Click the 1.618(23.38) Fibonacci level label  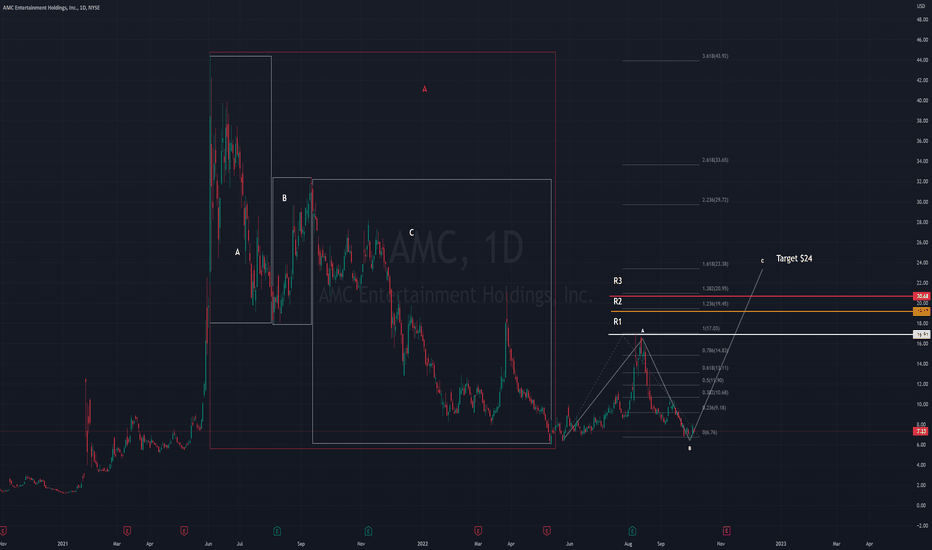[x=715, y=263]
